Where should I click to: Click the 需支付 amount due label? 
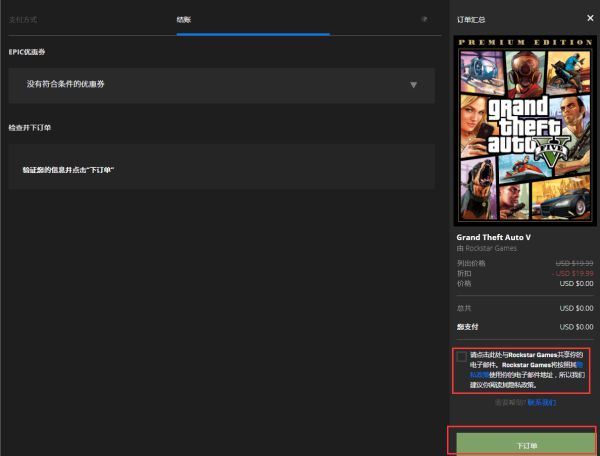(x=467, y=327)
